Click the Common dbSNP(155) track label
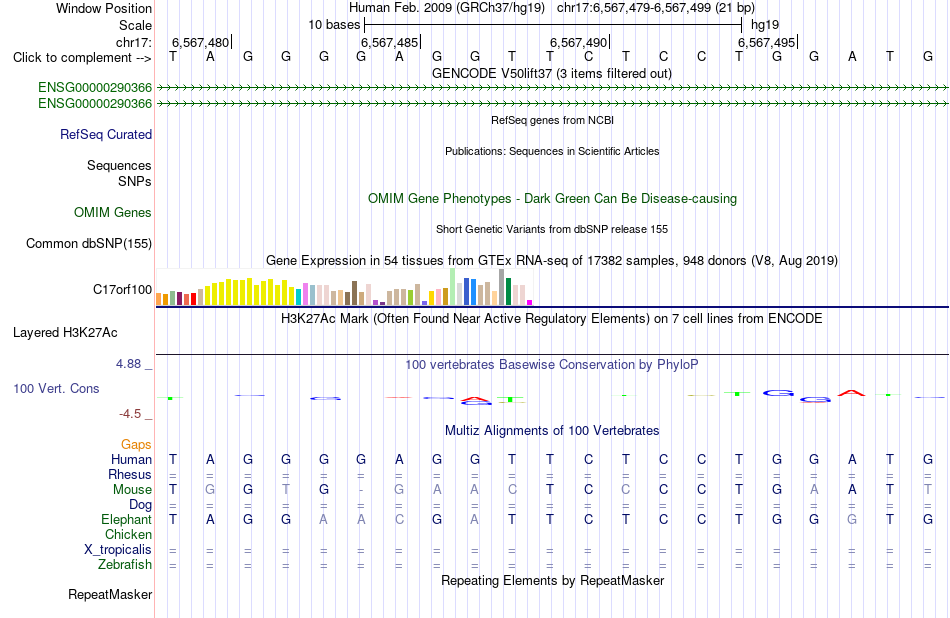This screenshot has height=618, width=950. (89, 244)
